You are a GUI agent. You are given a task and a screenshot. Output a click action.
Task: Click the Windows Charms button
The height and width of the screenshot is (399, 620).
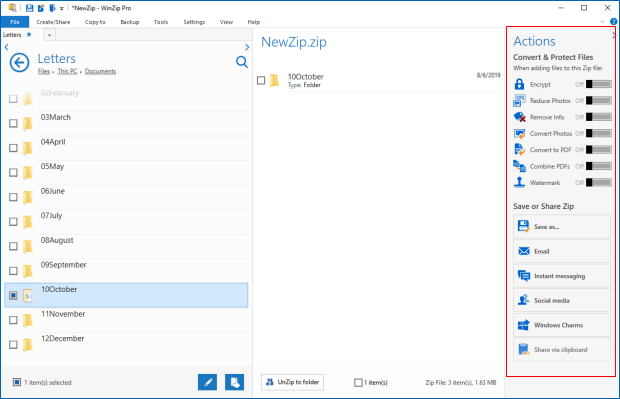[x=562, y=325]
